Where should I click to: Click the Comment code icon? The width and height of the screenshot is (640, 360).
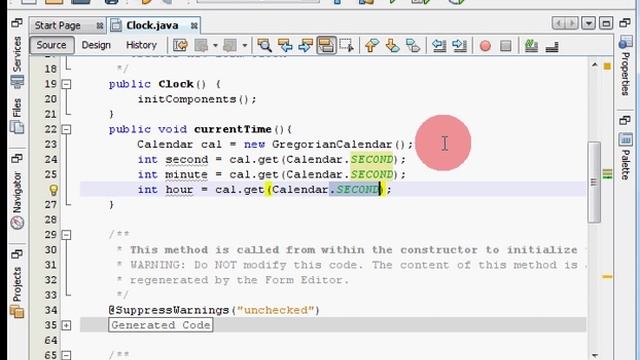tap(531, 45)
